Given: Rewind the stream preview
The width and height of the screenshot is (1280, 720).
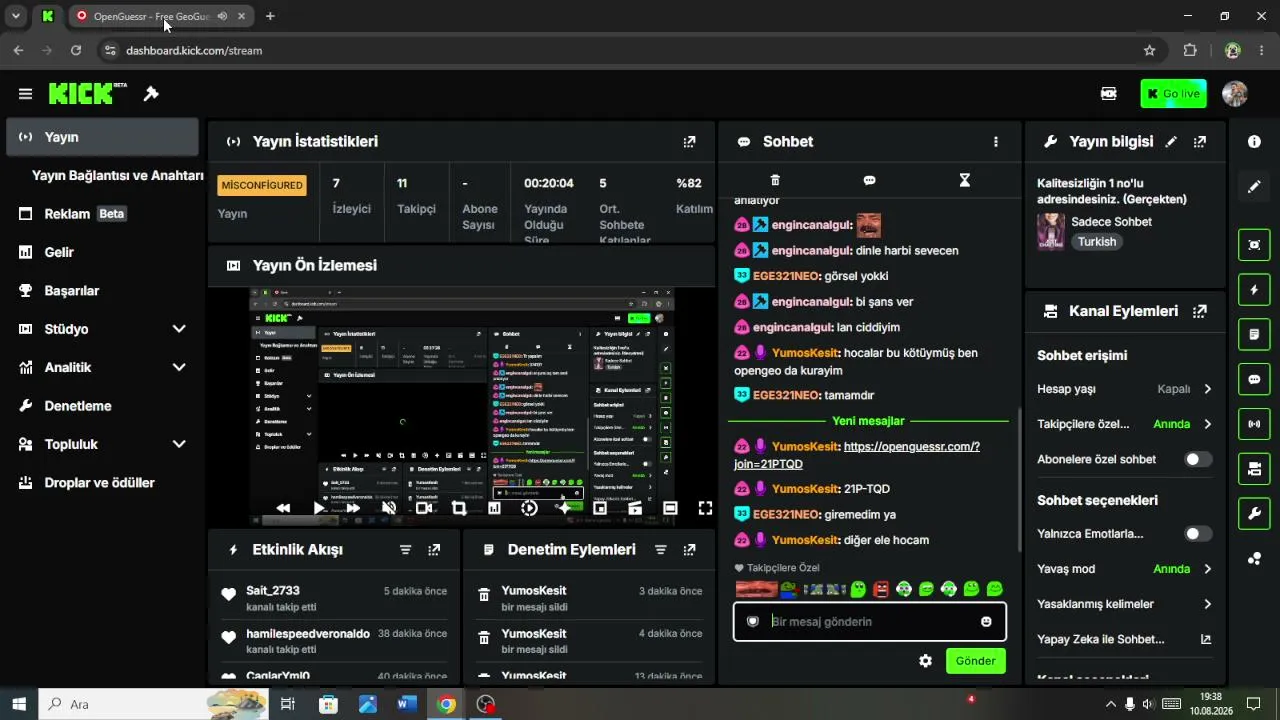Looking at the screenshot, I should (x=283, y=508).
